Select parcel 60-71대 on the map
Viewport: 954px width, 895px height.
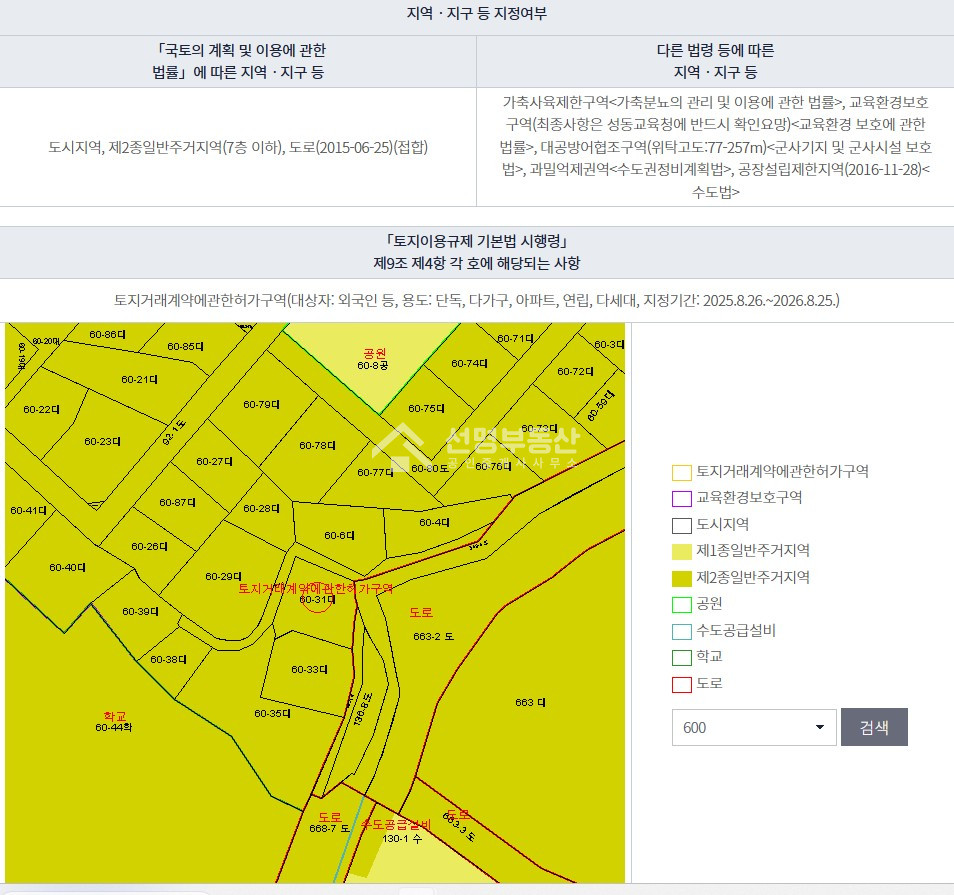point(515,338)
